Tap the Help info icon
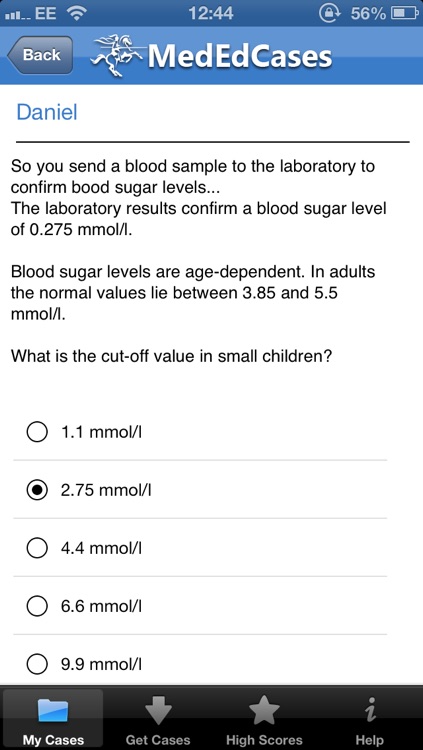This screenshot has height=750, width=423. point(369,710)
